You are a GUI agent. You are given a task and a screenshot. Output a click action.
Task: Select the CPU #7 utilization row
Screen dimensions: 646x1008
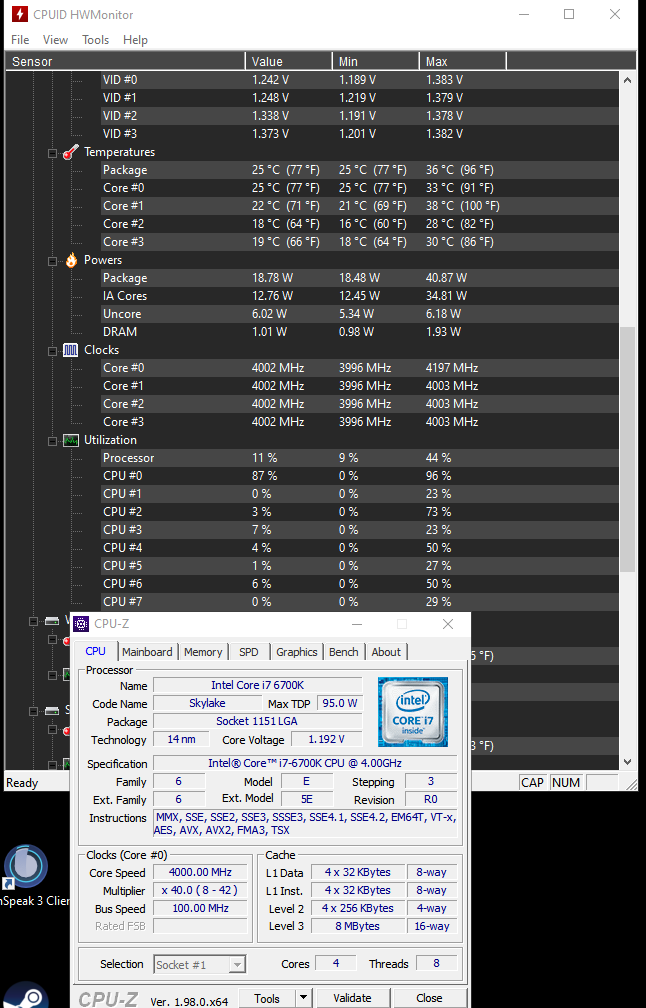pyautogui.click(x=360, y=602)
